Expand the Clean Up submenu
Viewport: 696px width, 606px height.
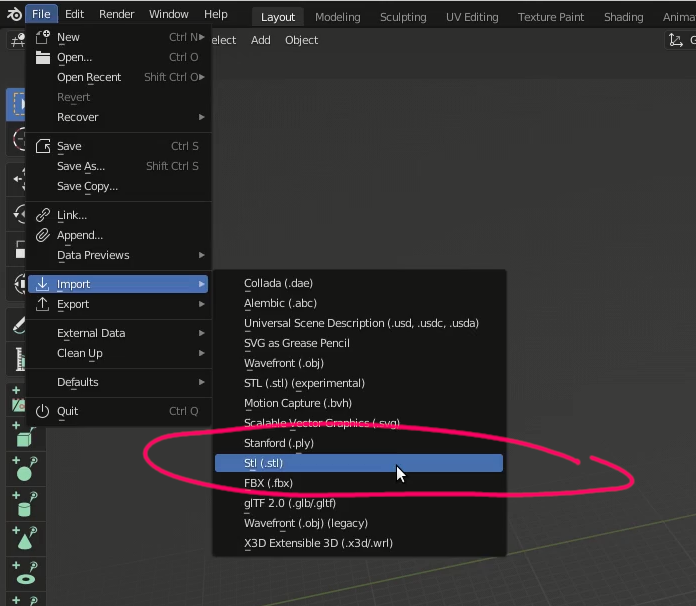118,353
